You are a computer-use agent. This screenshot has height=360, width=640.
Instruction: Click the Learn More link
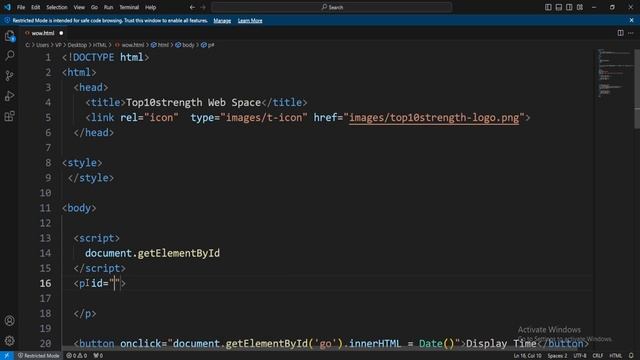coord(250,20)
